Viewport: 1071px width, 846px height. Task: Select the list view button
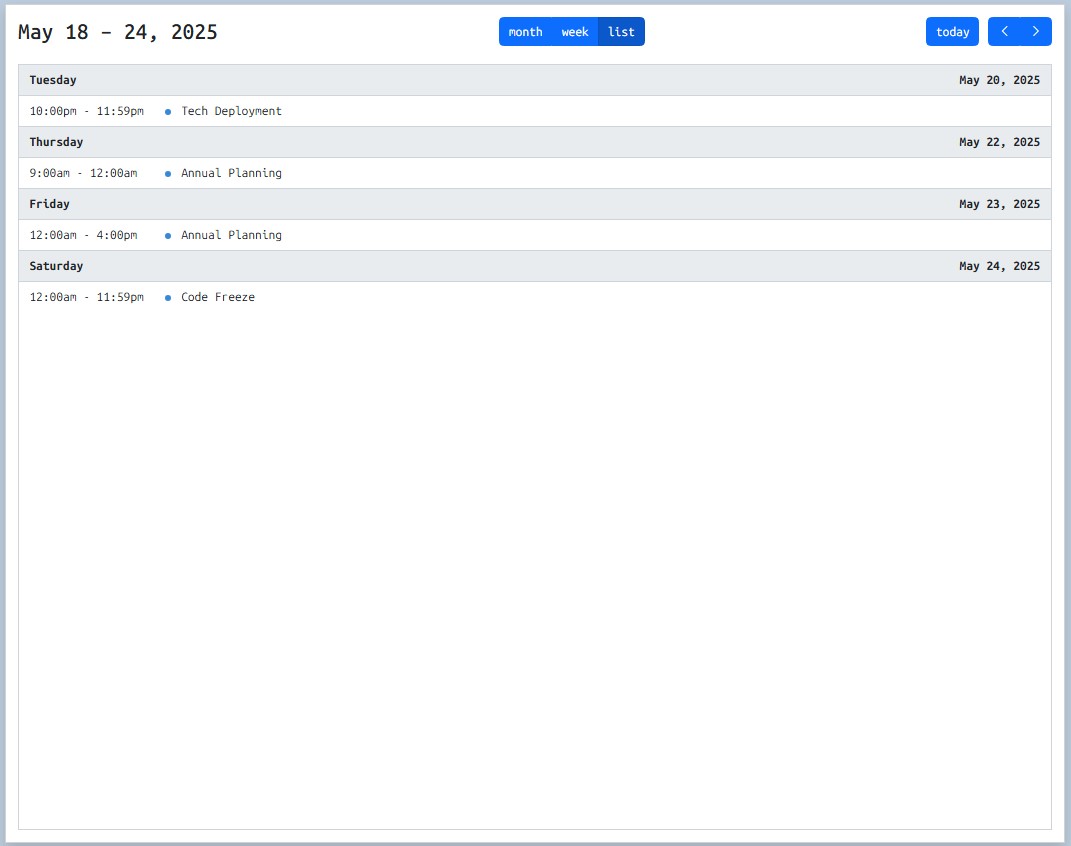(621, 32)
